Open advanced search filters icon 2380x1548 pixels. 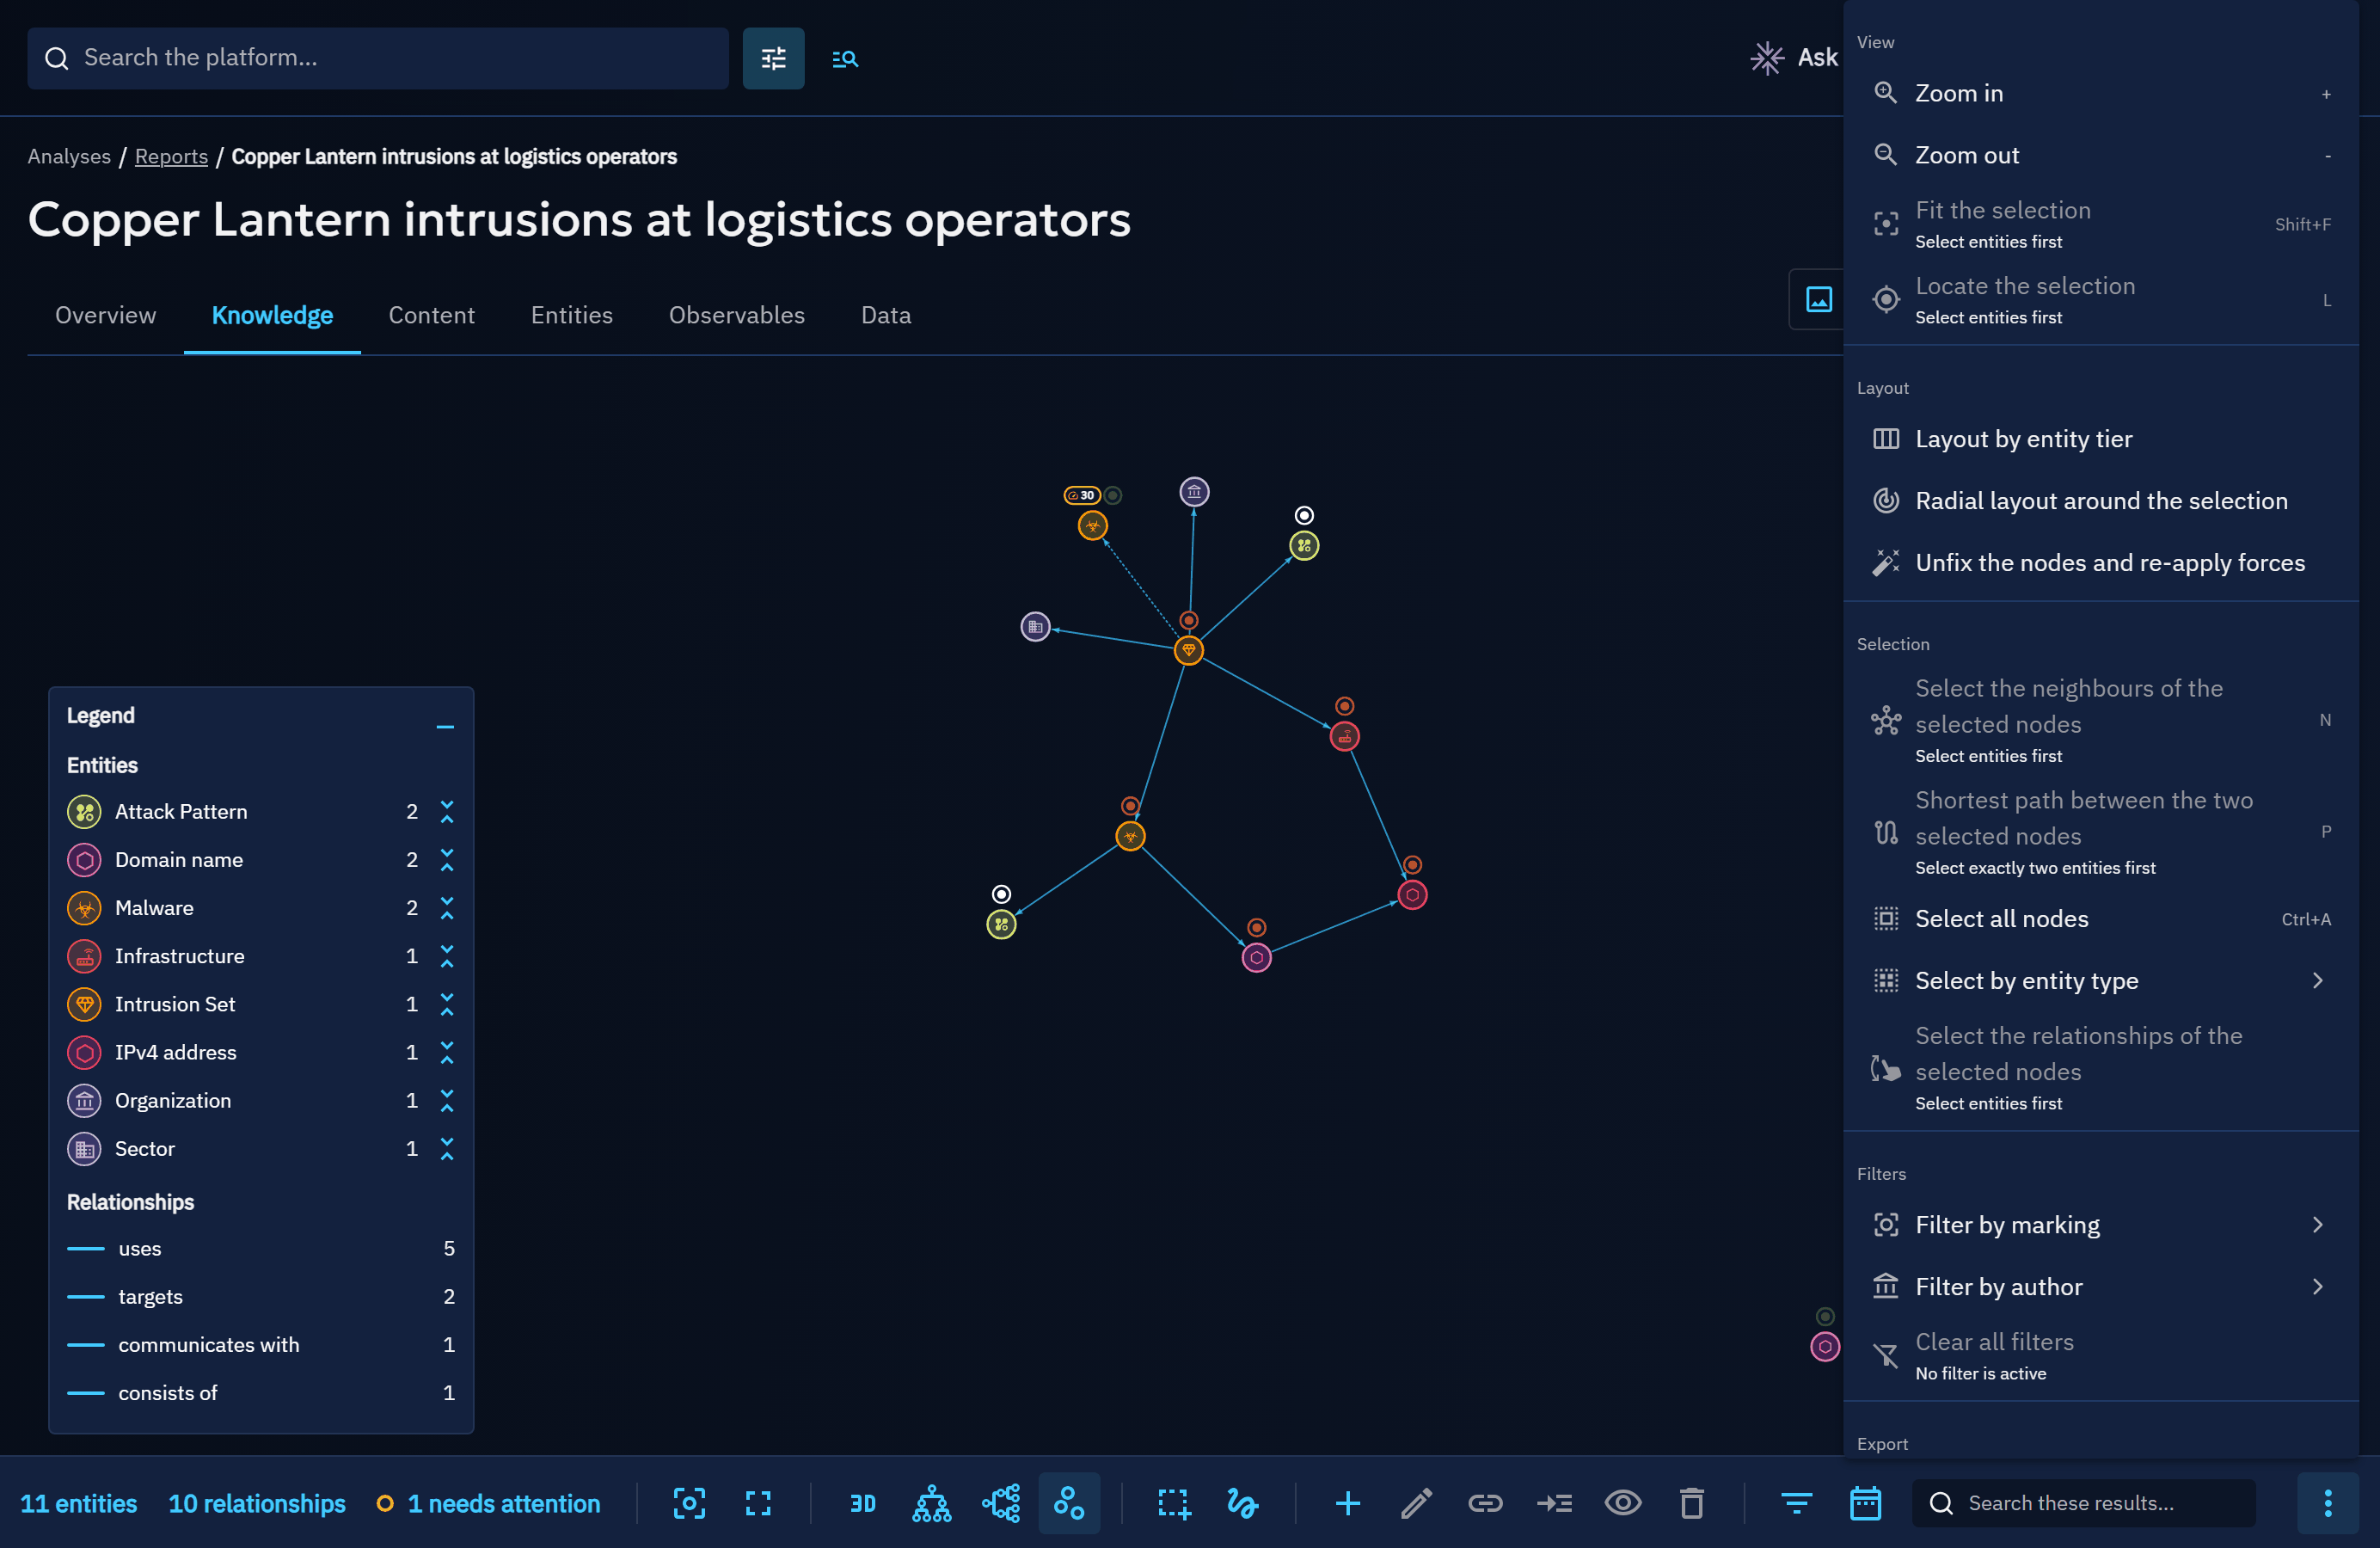773,58
